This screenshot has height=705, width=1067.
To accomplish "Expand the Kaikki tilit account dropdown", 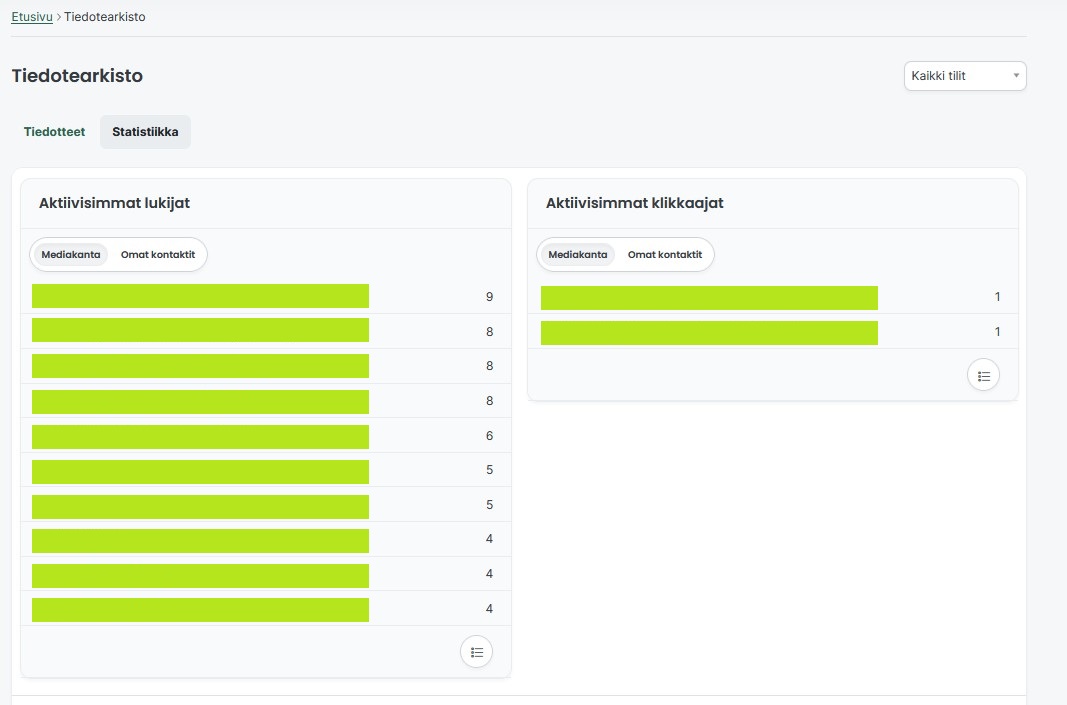I will point(965,76).
